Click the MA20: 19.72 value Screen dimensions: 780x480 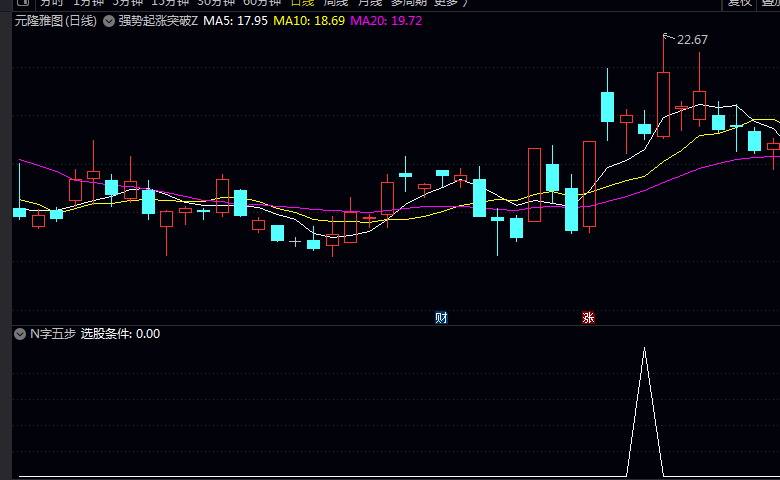pyautogui.click(x=386, y=21)
